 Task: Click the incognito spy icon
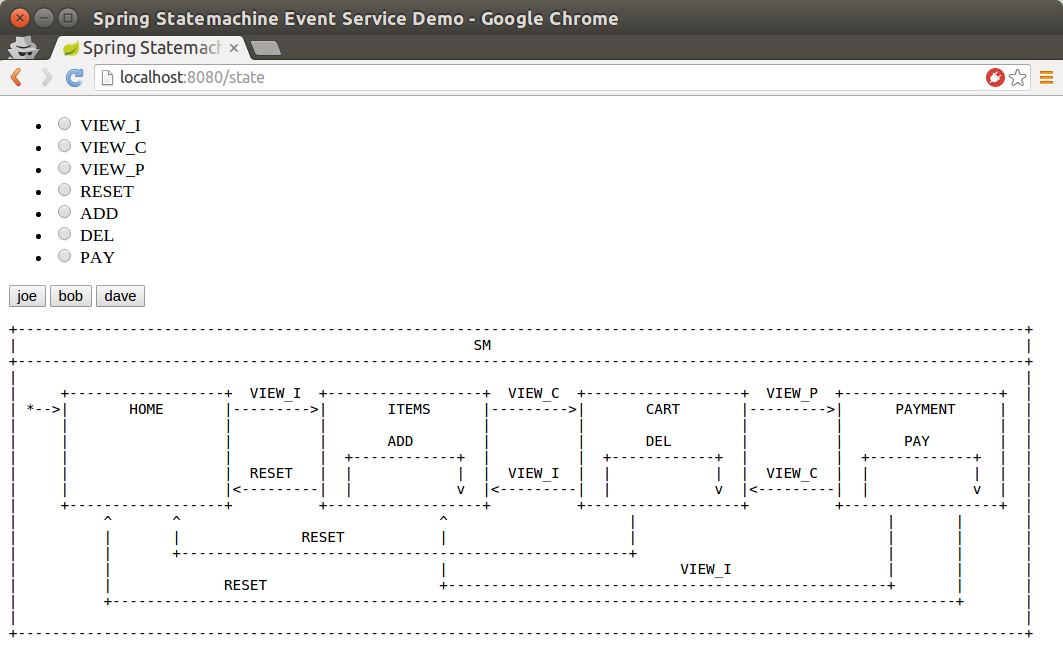point(22,47)
